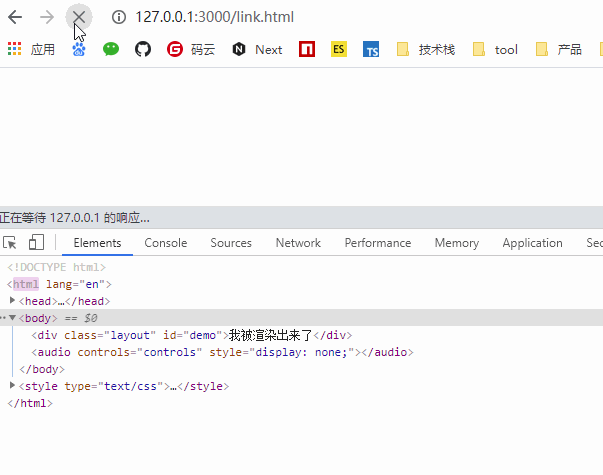The width and height of the screenshot is (603, 475).
Task: Switch to the Elements tab
Action: click(x=97, y=243)
